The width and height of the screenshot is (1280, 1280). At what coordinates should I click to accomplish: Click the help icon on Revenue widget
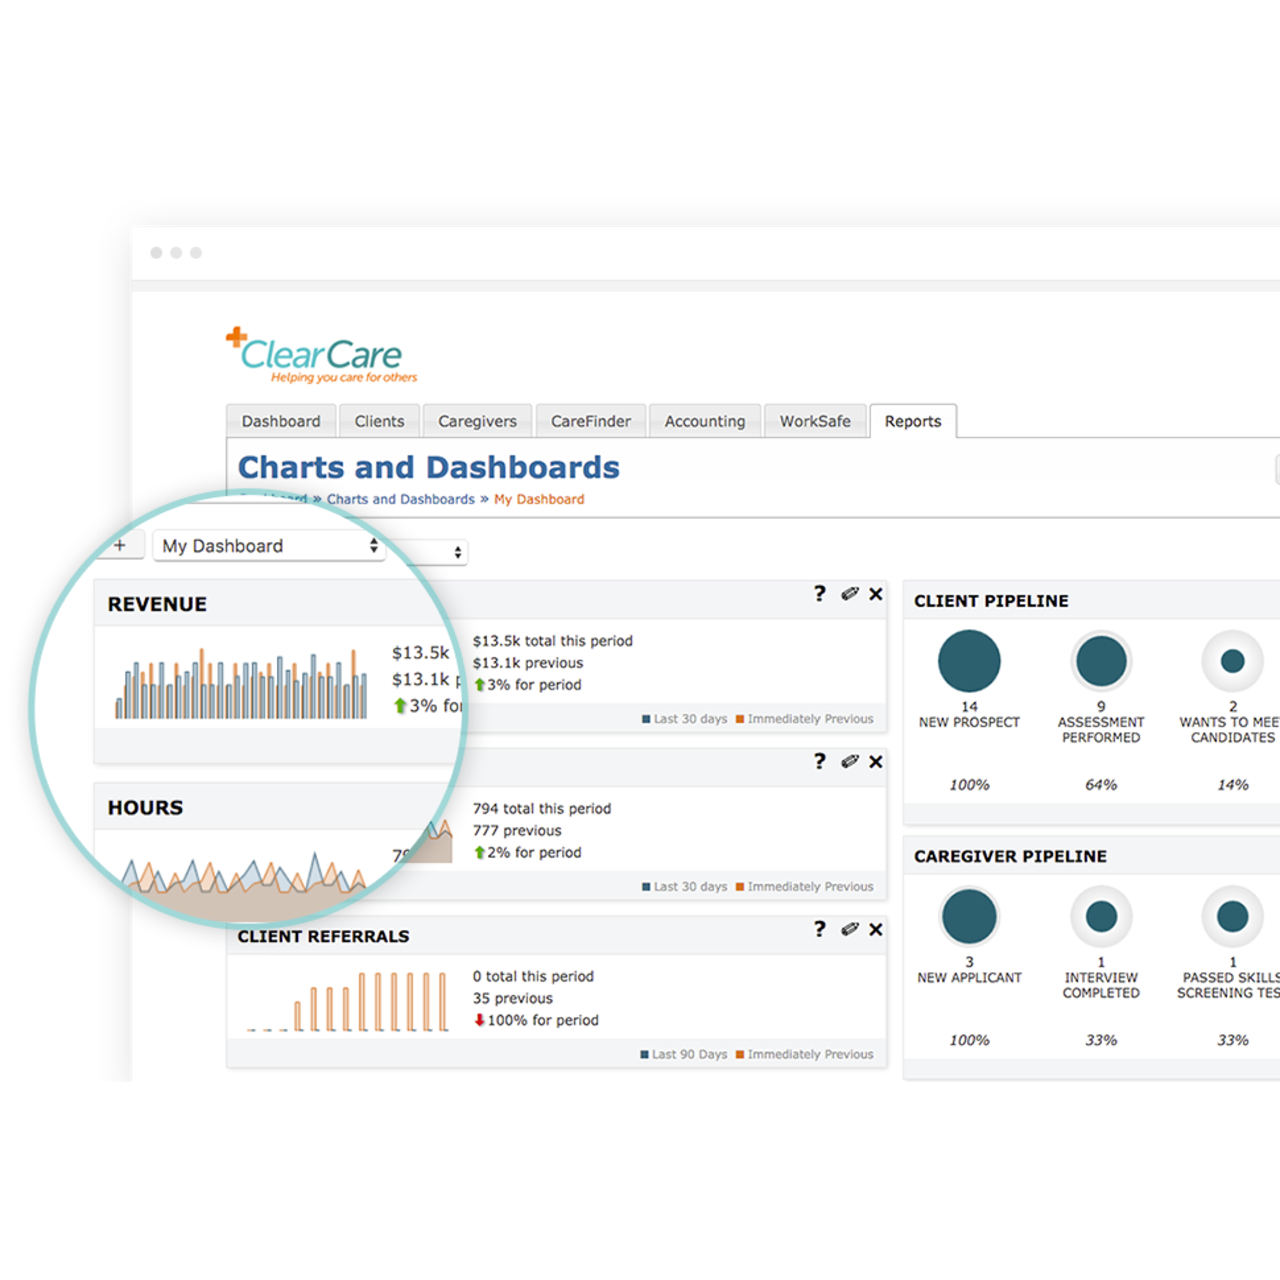tap(820, 593)
